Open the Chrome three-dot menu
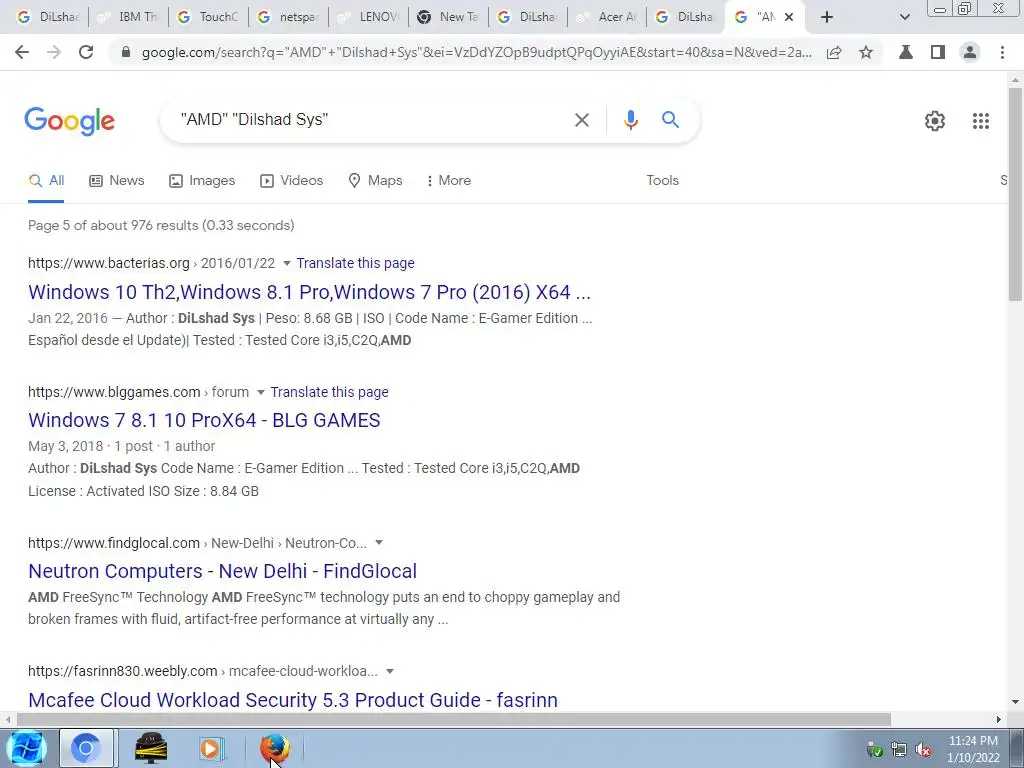The image size is (1024, 768). (x=1002, y=52)
